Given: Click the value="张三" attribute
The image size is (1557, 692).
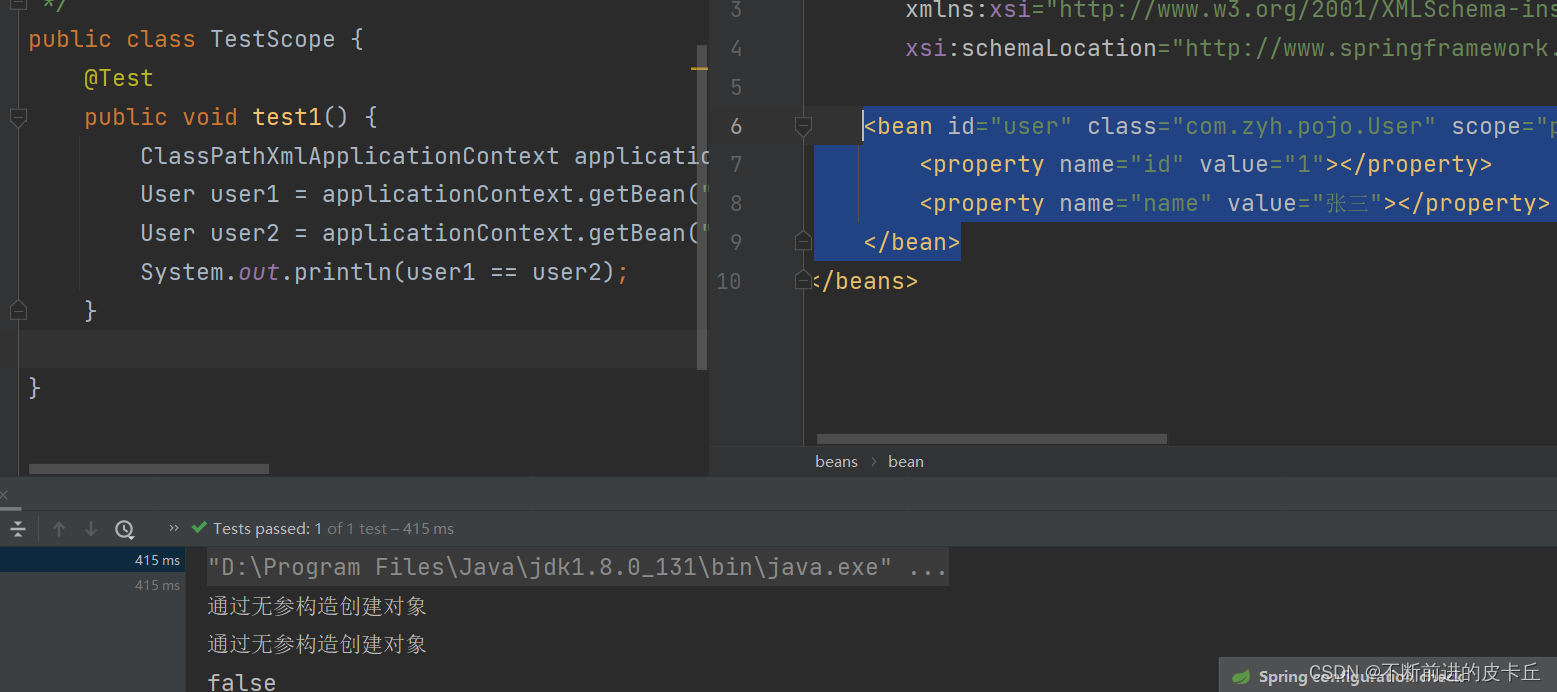Looking at the screenshot, I should click(x=1306, y=203).
